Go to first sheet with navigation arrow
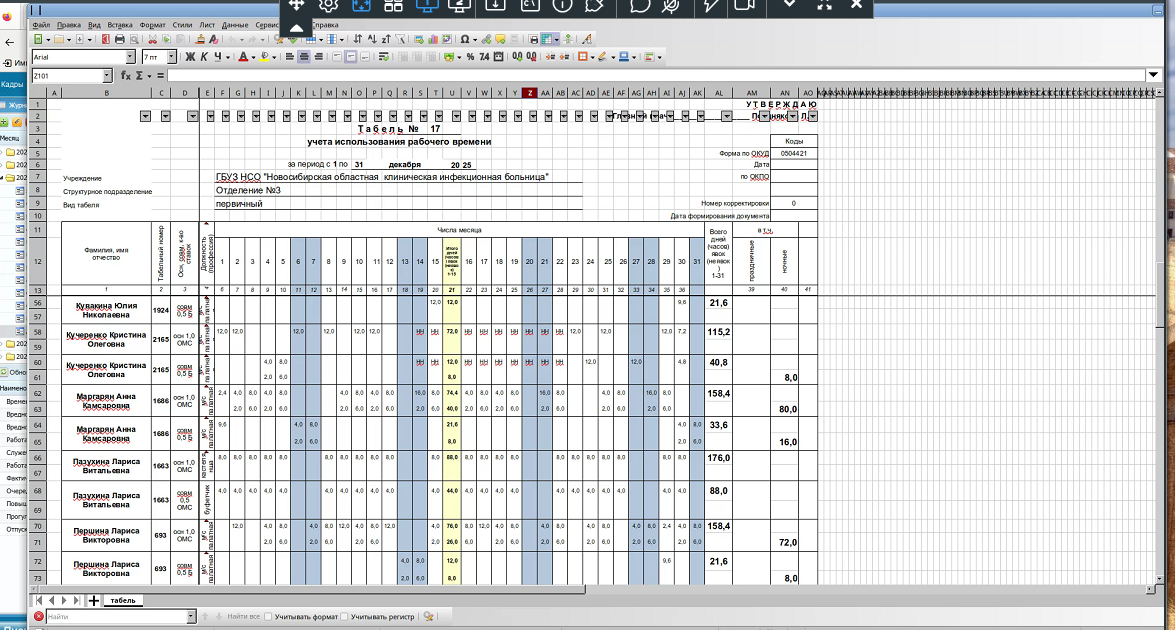This screenshot has width=1175, height=630. (x=39, y=601)
